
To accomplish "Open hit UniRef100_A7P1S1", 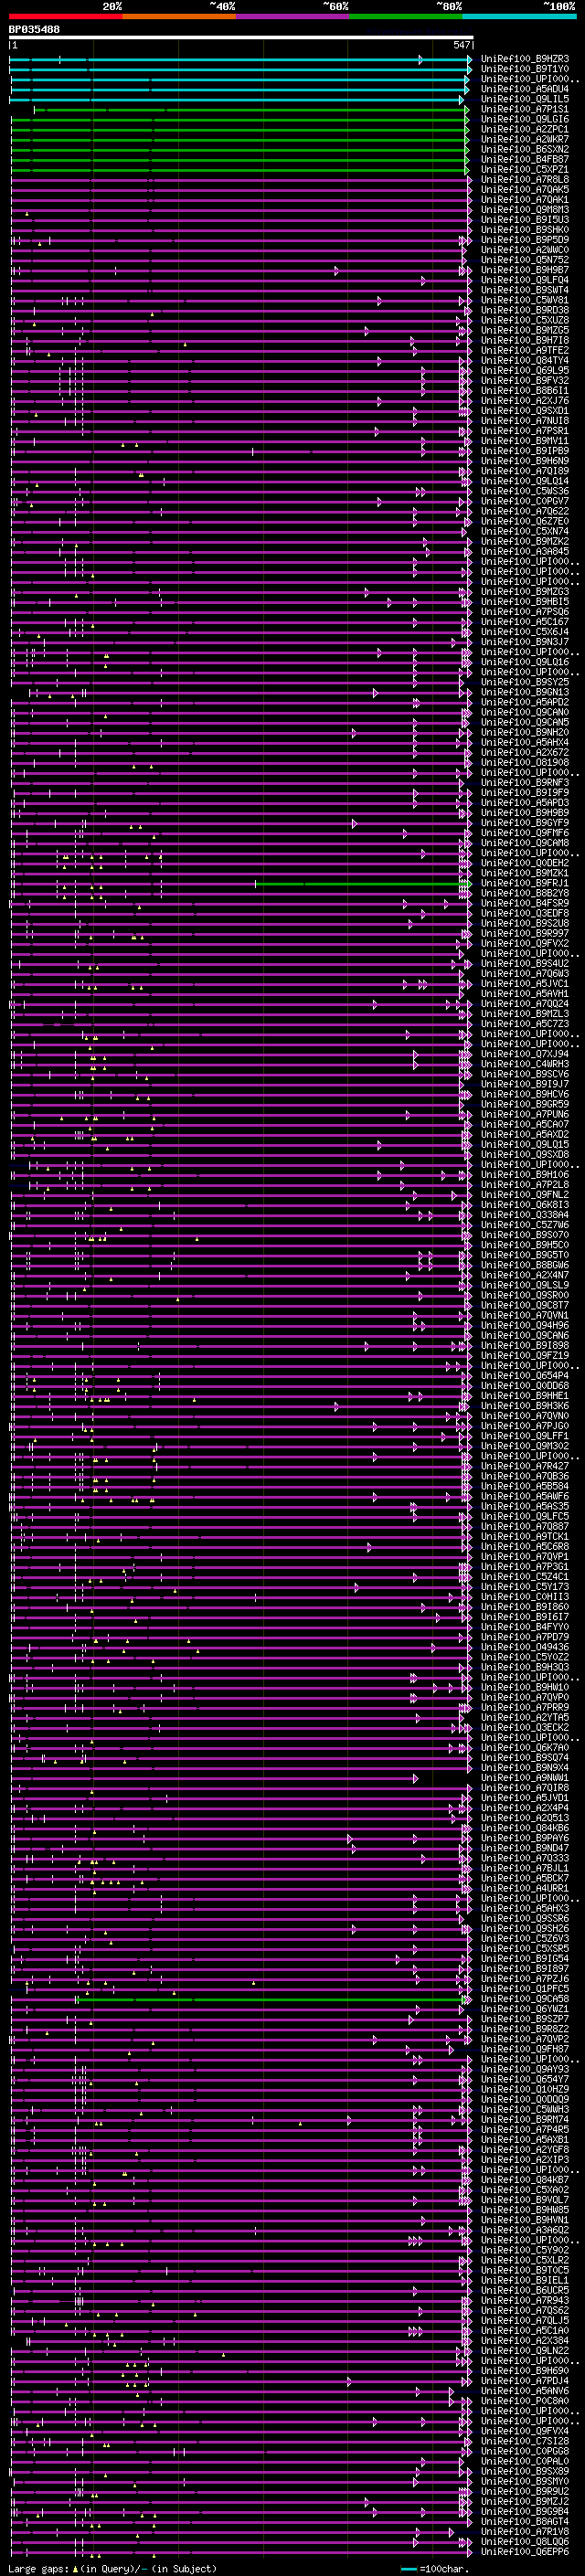I will [525, 109].
